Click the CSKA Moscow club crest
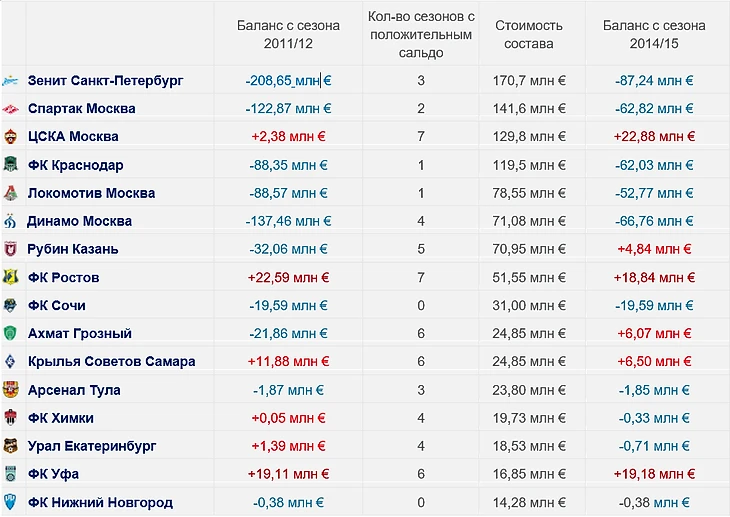 pyautogui.click(x=10, y=136)
